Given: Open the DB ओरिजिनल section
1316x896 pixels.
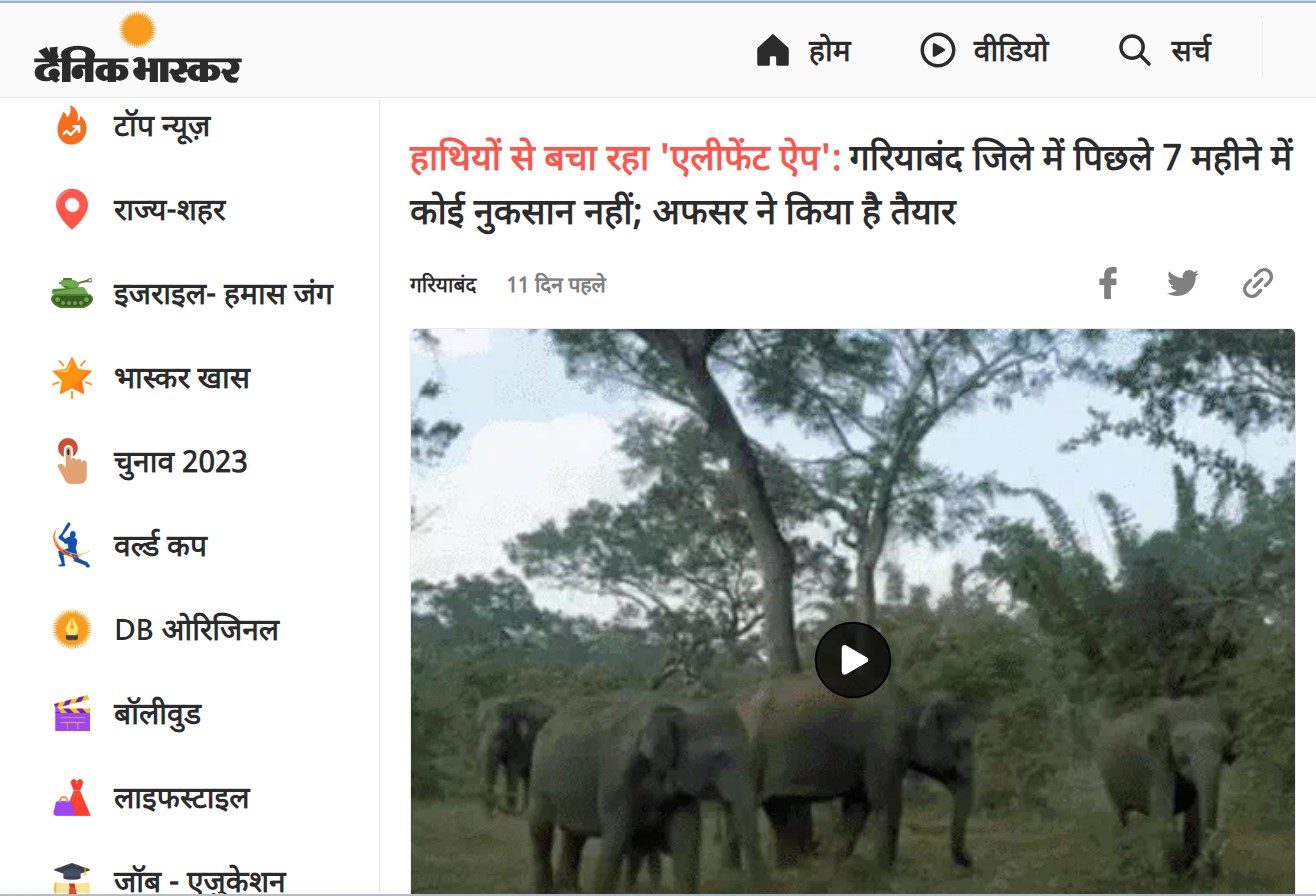Looking at the screenshot, I should (x=197, y=630).
